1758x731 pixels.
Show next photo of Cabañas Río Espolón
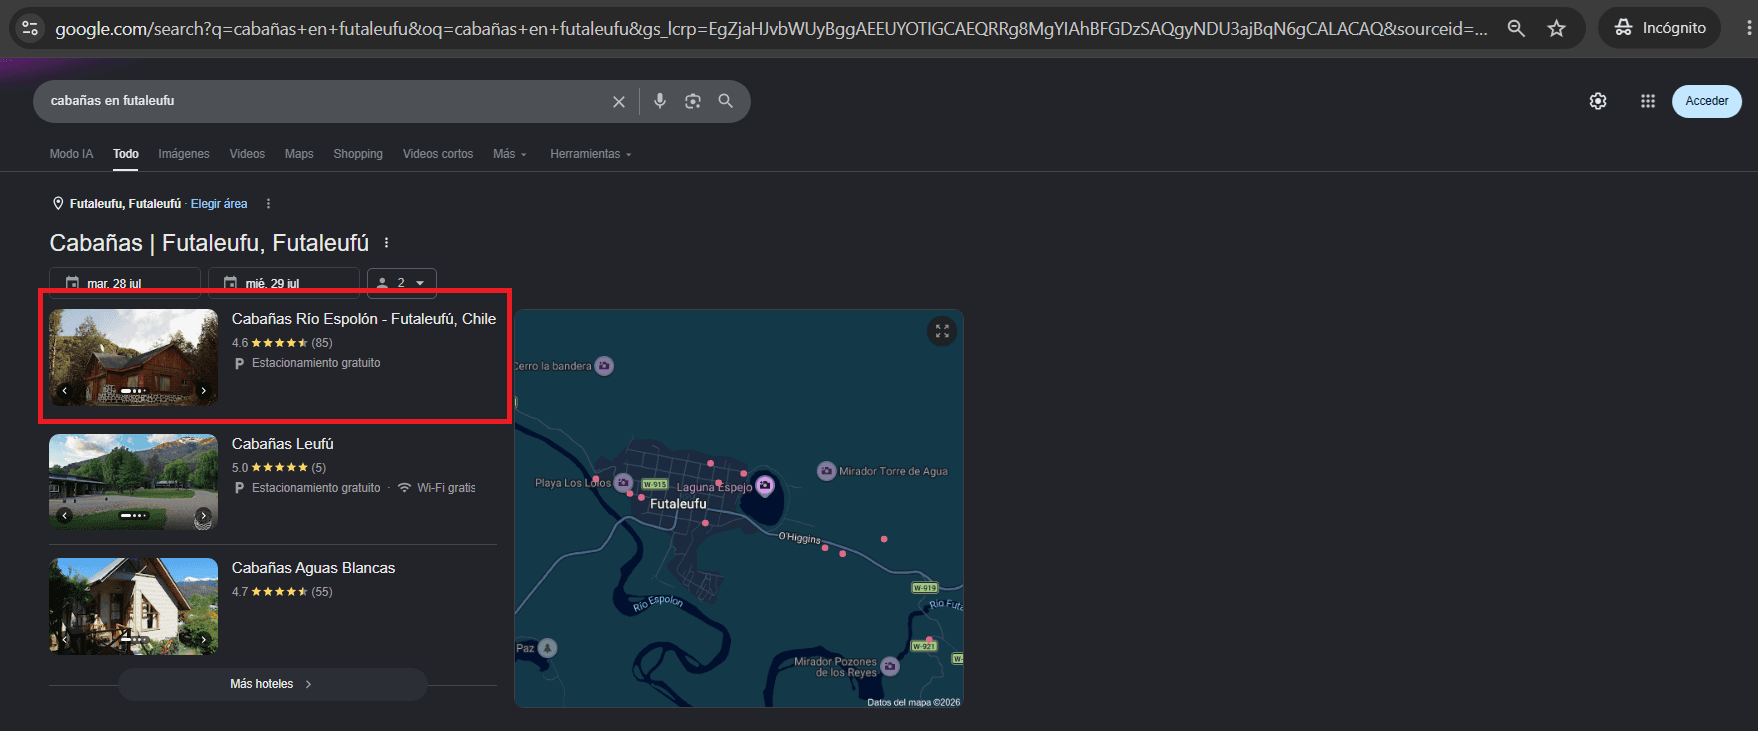204,391
